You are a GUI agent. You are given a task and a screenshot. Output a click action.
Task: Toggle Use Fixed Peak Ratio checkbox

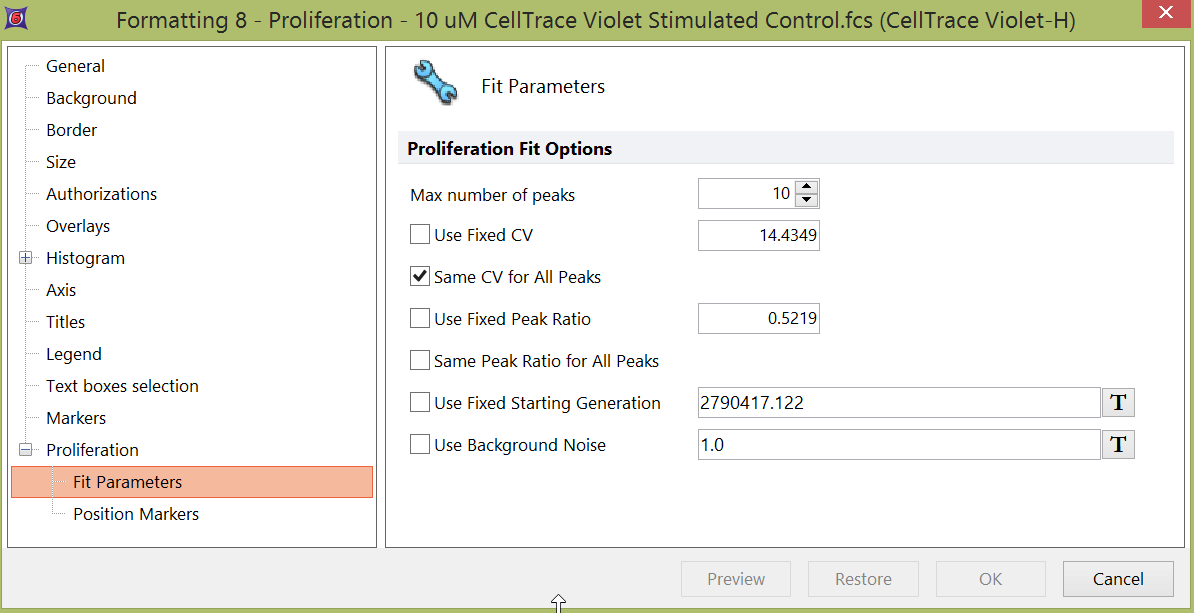coord(420,319)
